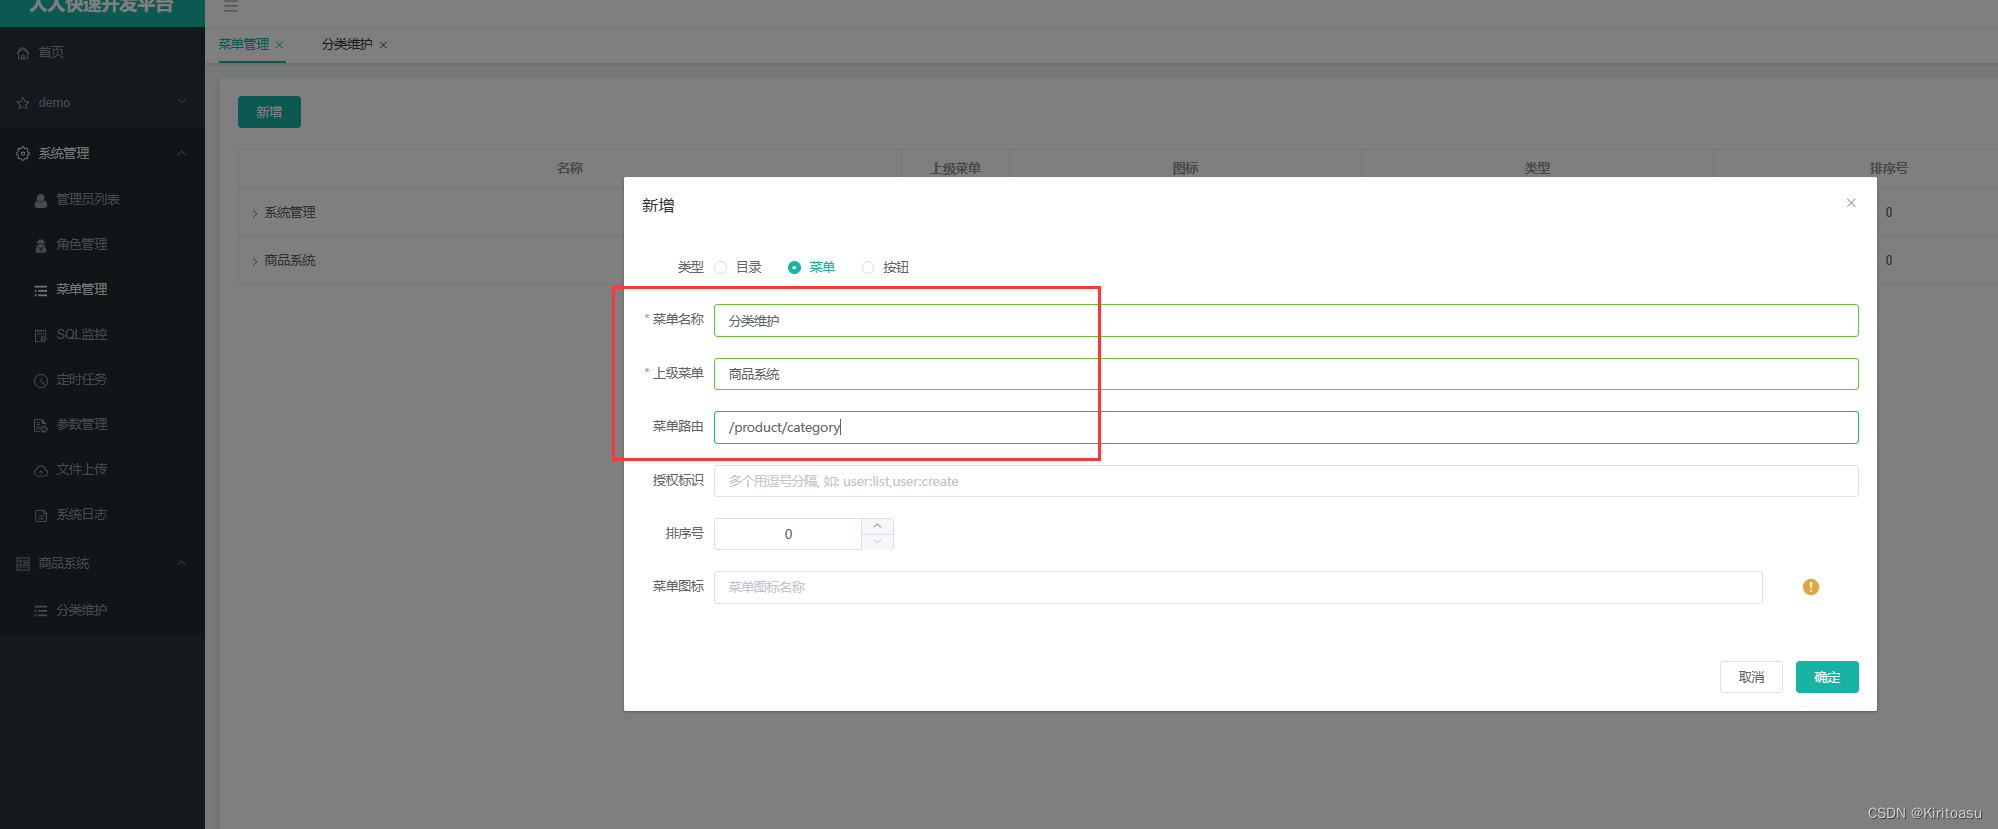Click the SQL监控 monitor icon
This screenshot has width=1998, height=829.
41,335
